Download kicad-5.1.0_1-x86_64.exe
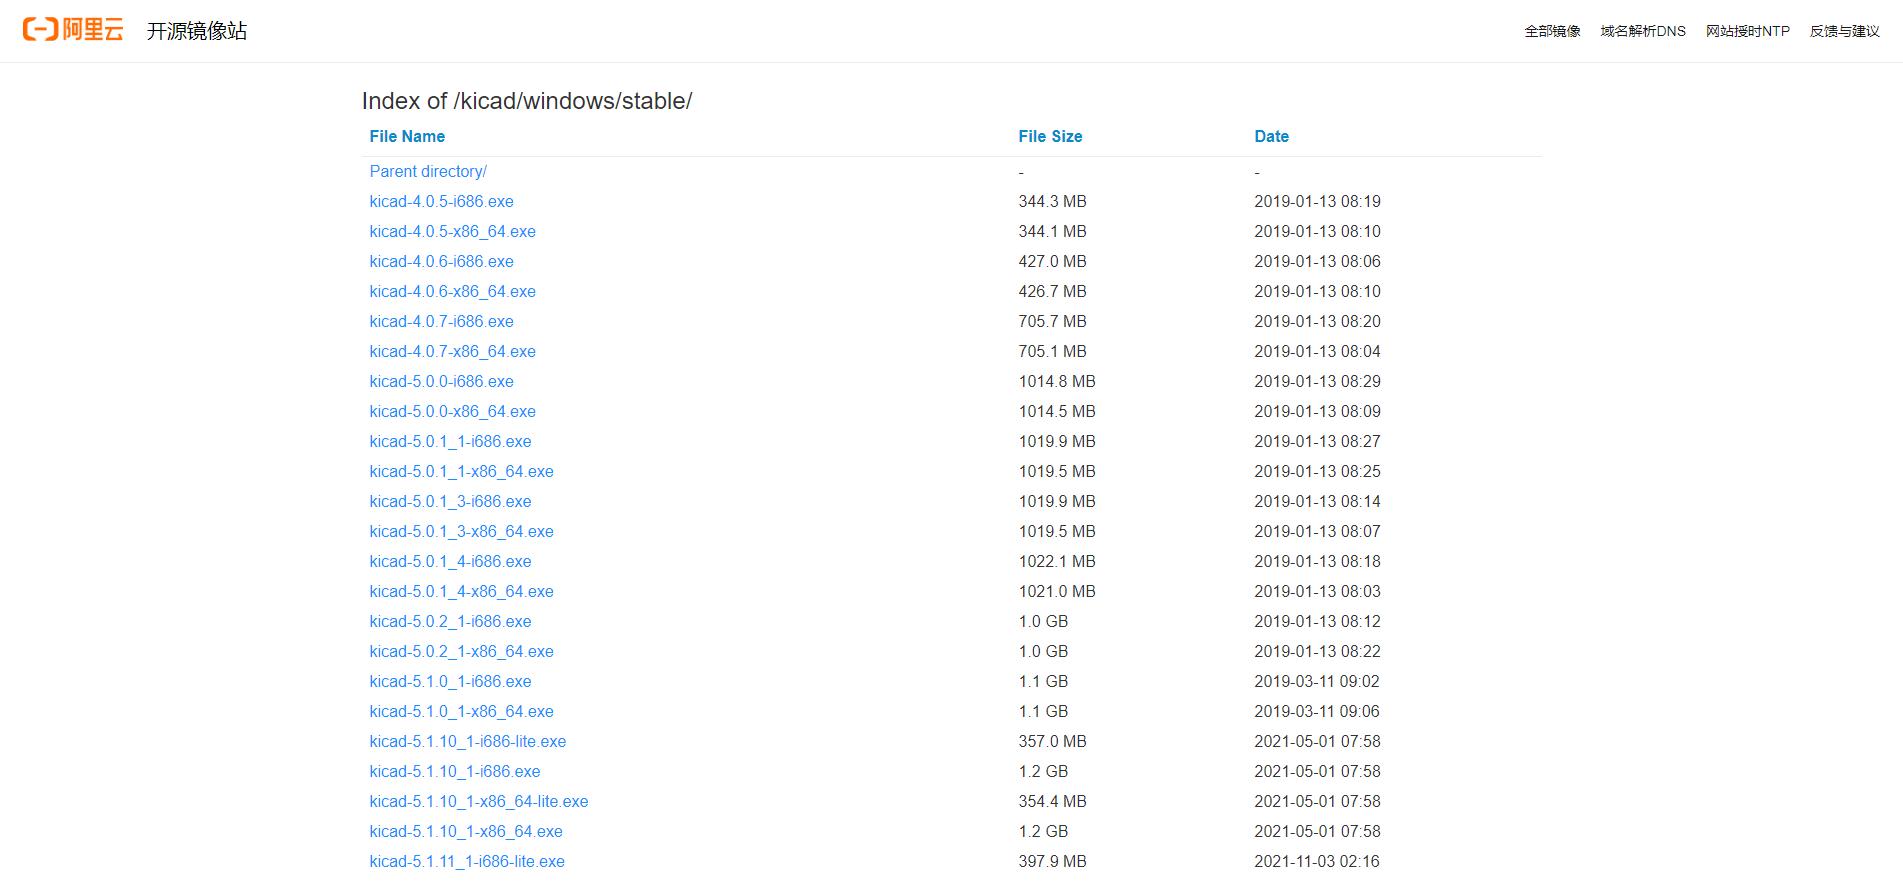This screenshot has height=882, width=1903. coord(461,711)
